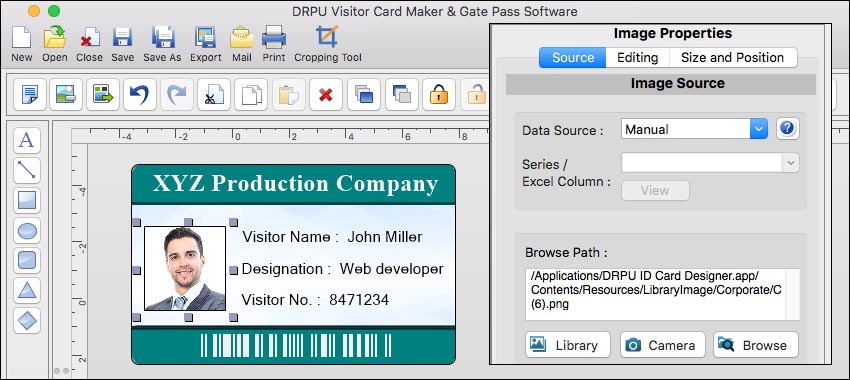Viewport: 850px width, 380px height.
Task: Cut selection with the scissors icon
Action: [214, 95]
